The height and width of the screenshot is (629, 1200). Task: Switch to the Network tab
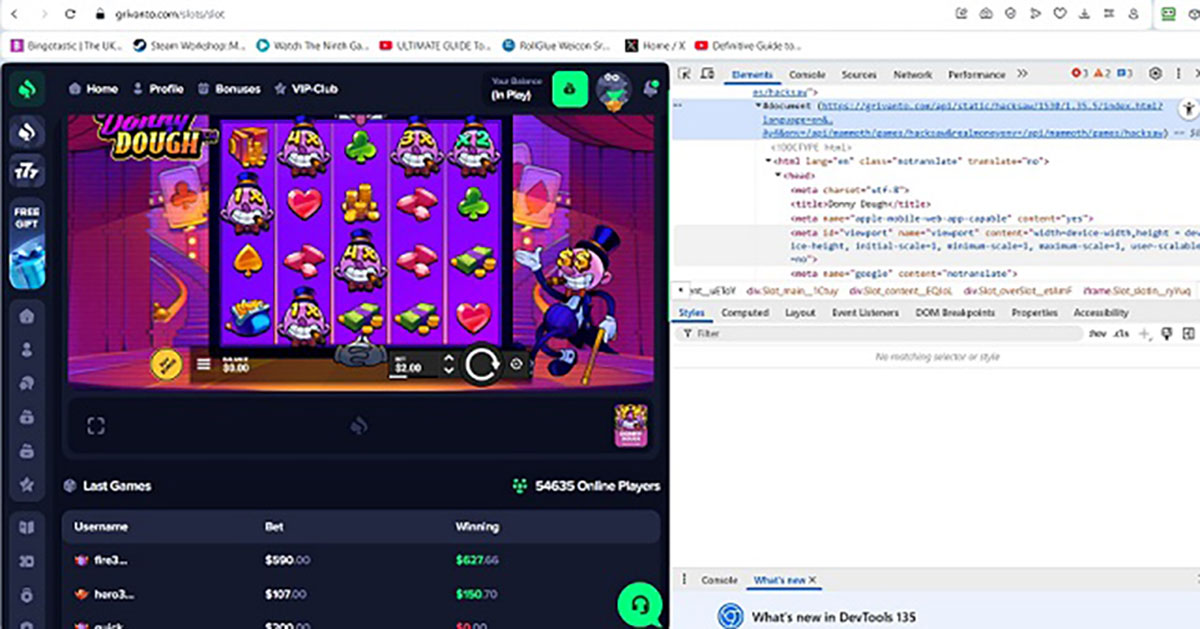[912, 75]
